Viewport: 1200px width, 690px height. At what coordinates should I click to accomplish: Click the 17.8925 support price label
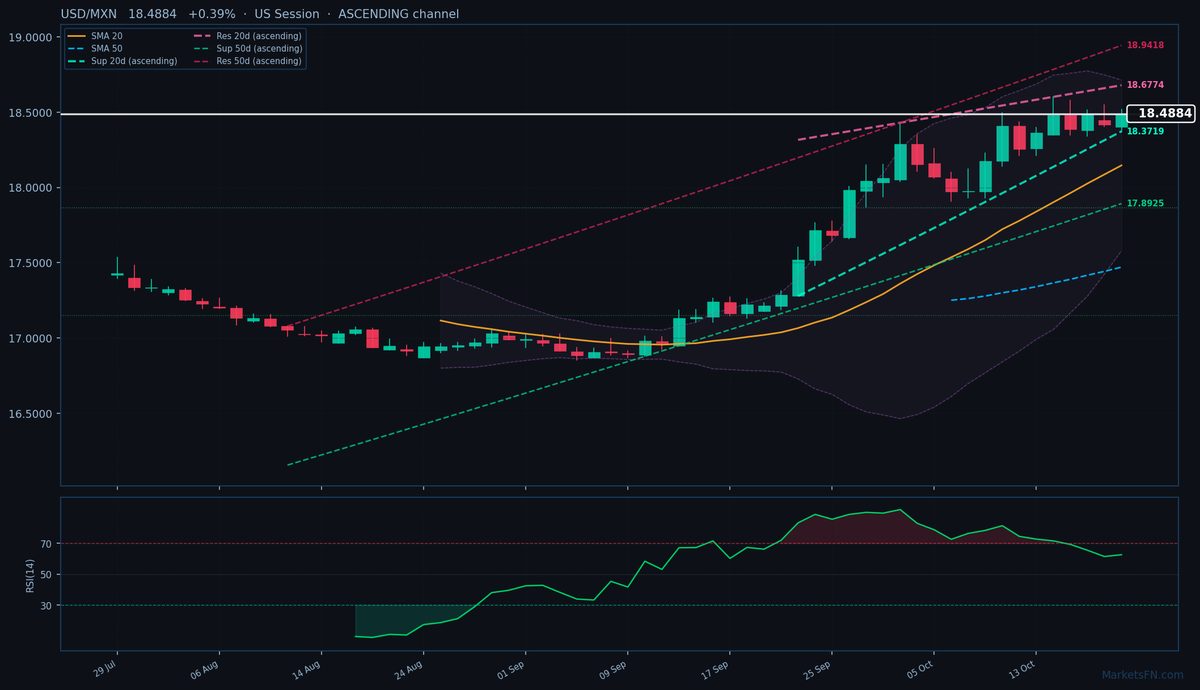coord(1145,203)
